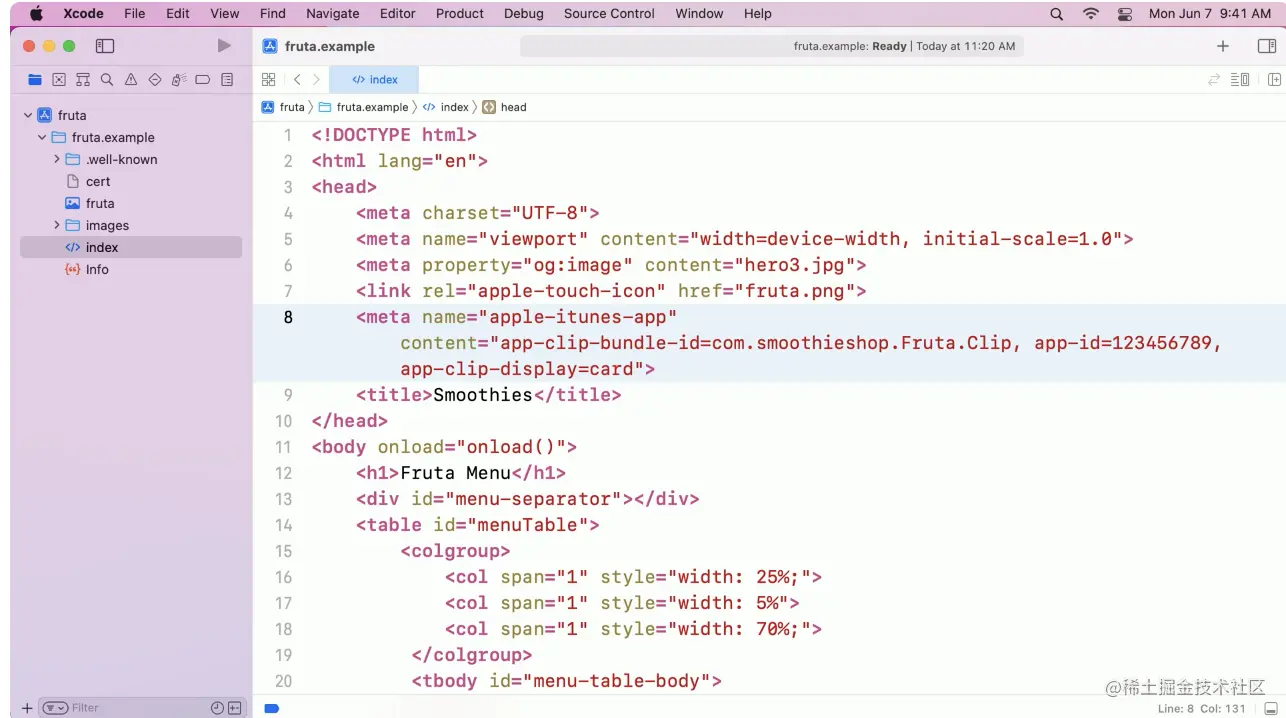Show recent files clock filter

[217, 708]
